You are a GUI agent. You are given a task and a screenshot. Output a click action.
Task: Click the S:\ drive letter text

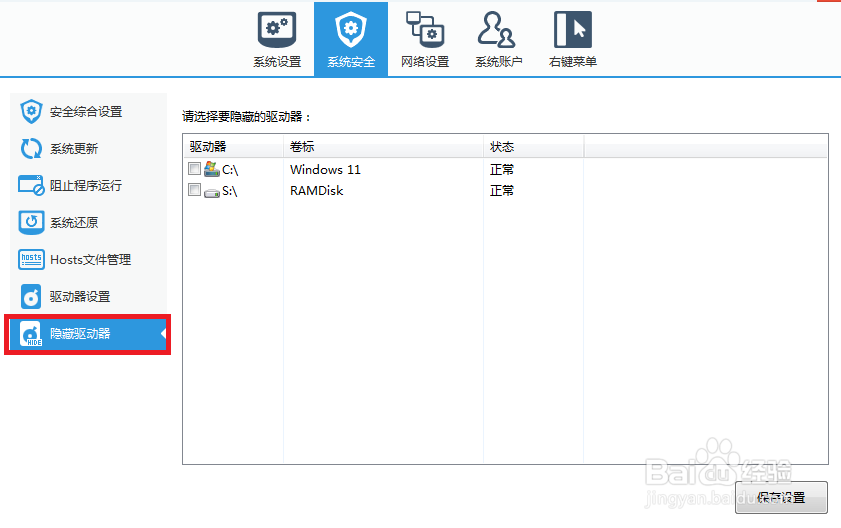point(230,191)
